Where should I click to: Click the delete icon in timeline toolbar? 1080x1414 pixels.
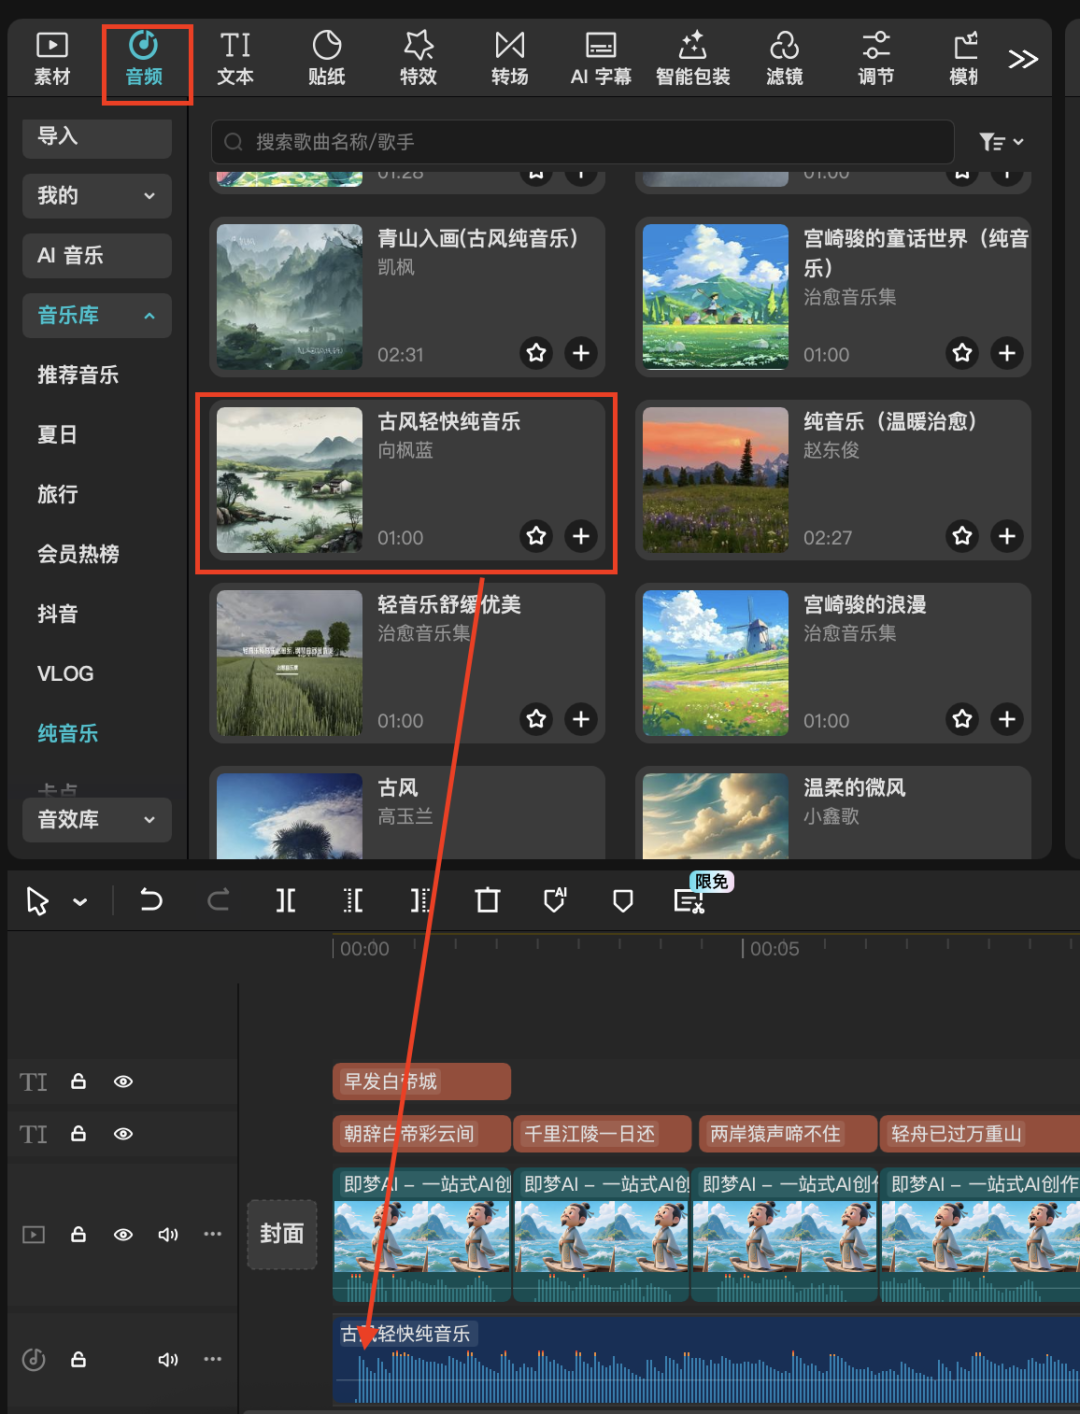[487, 900]
